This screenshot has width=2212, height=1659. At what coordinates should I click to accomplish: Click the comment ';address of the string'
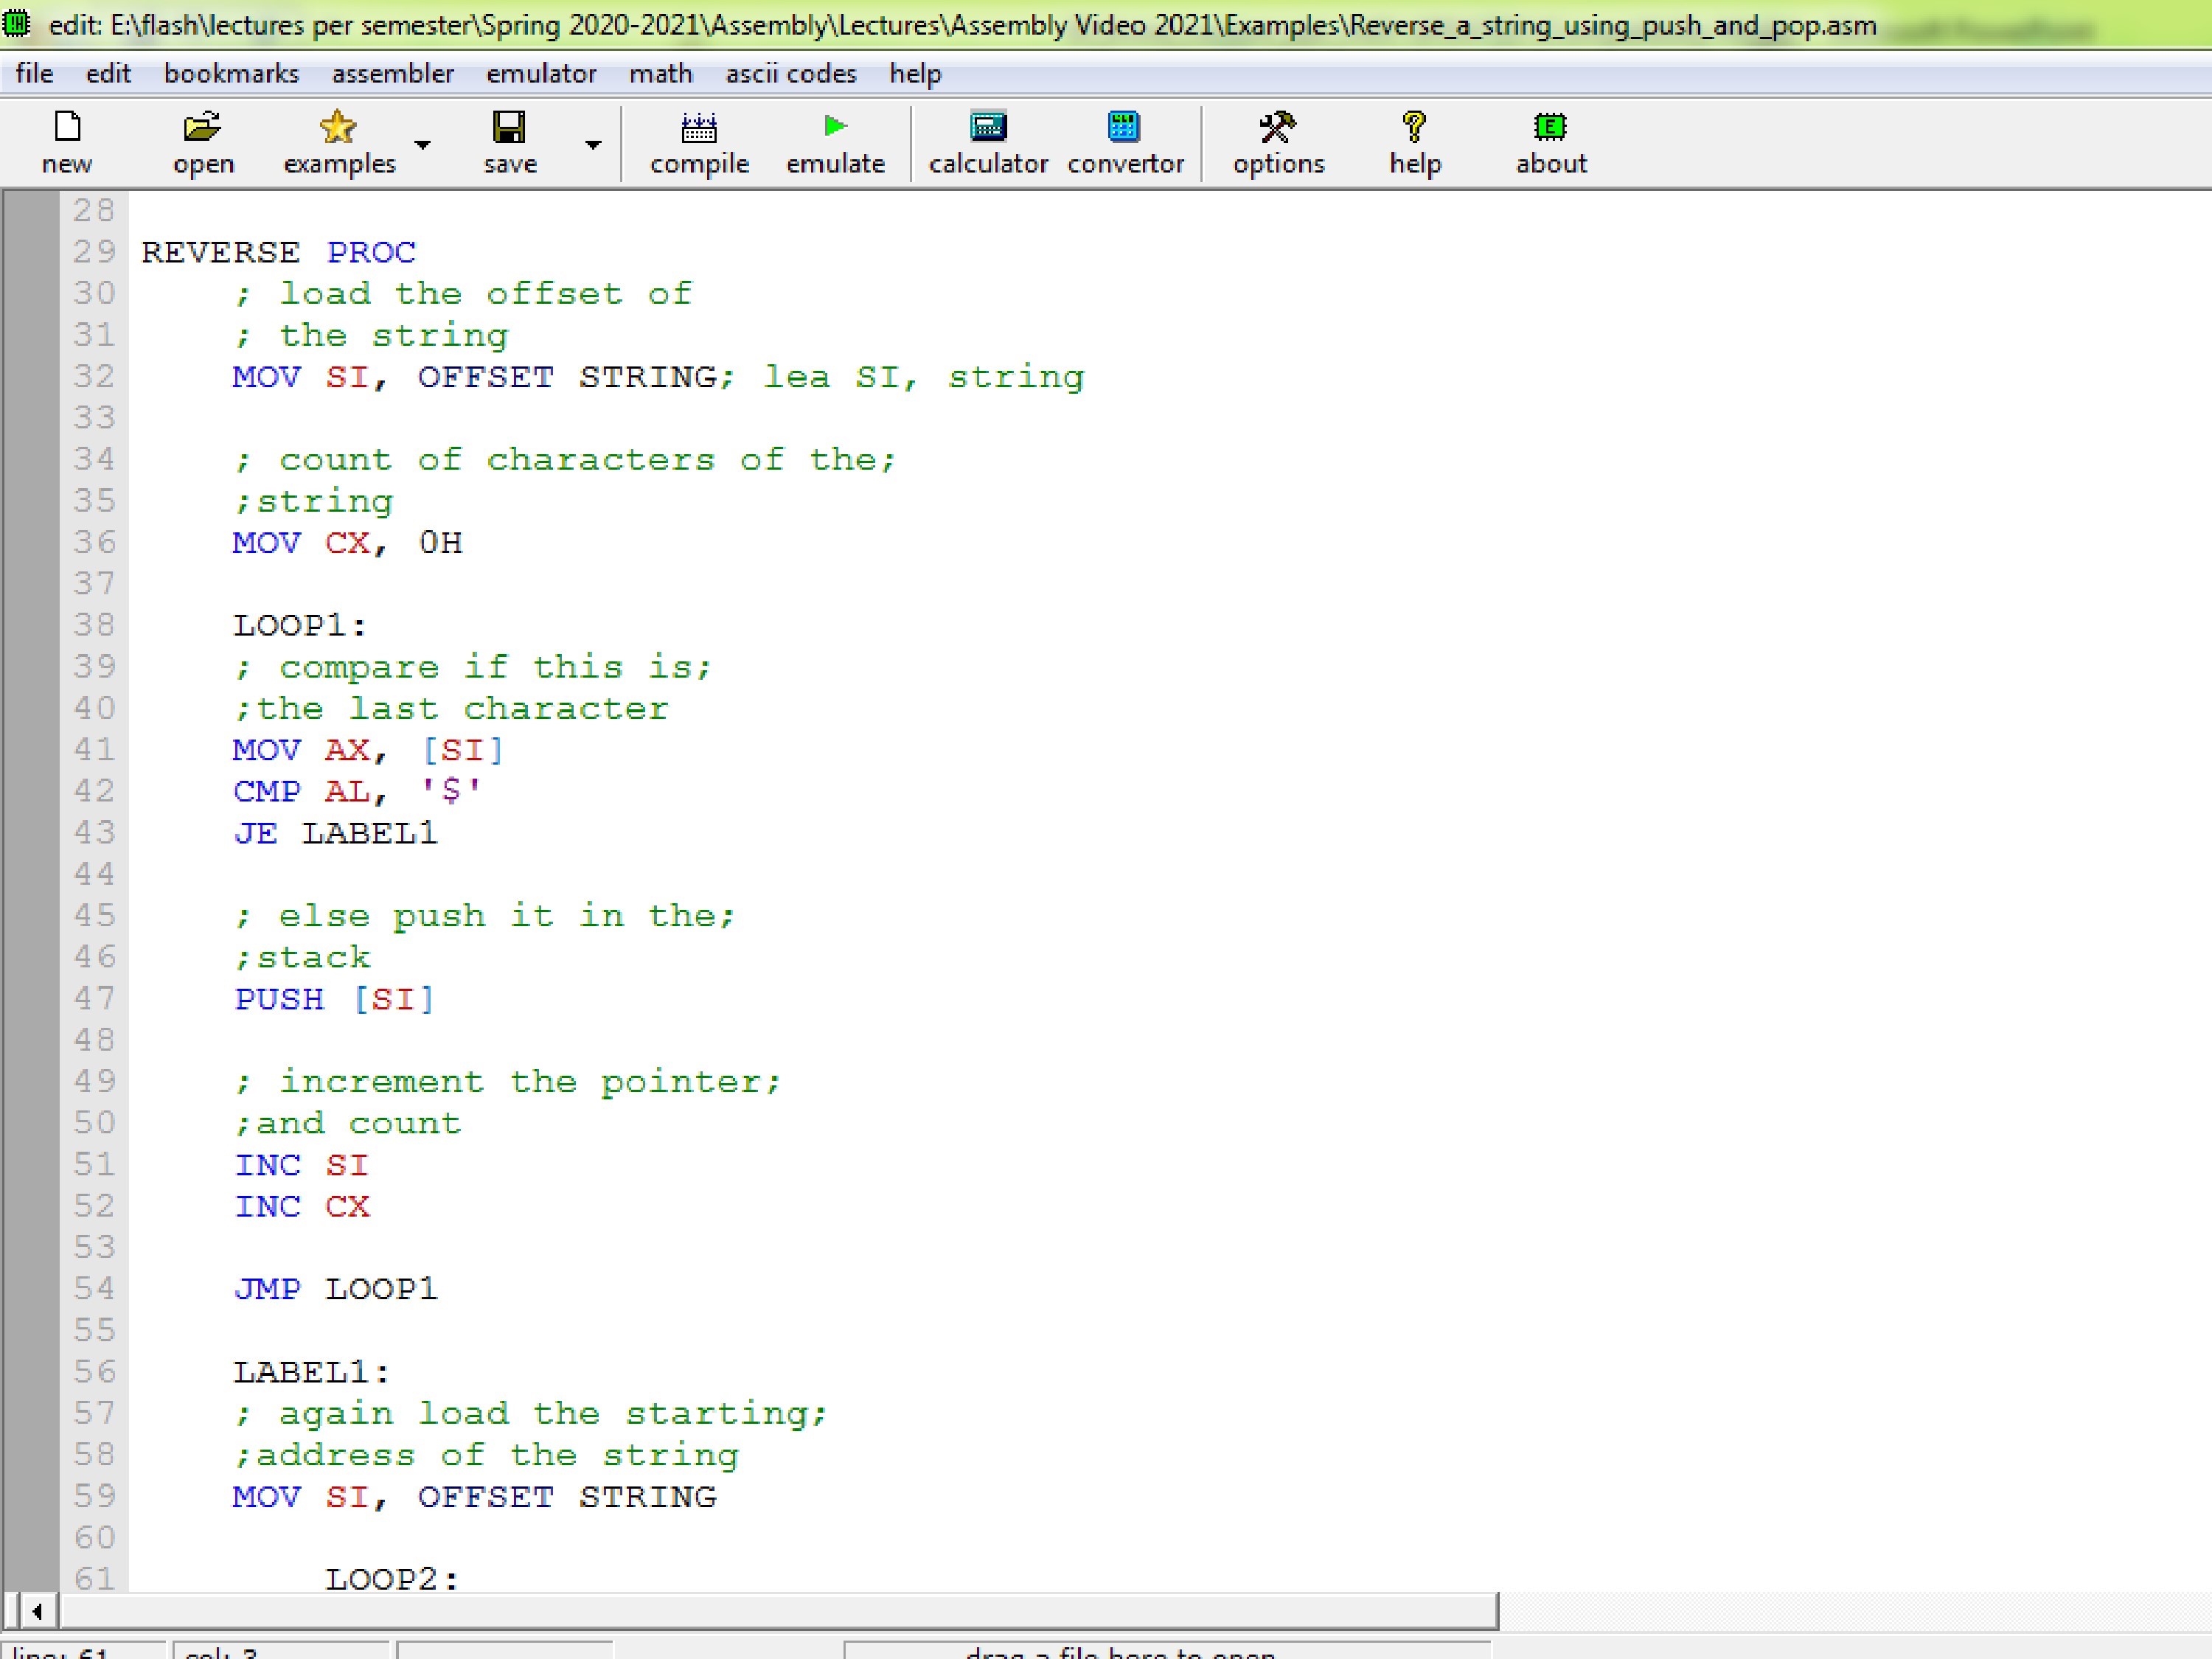coord(486,1455)
